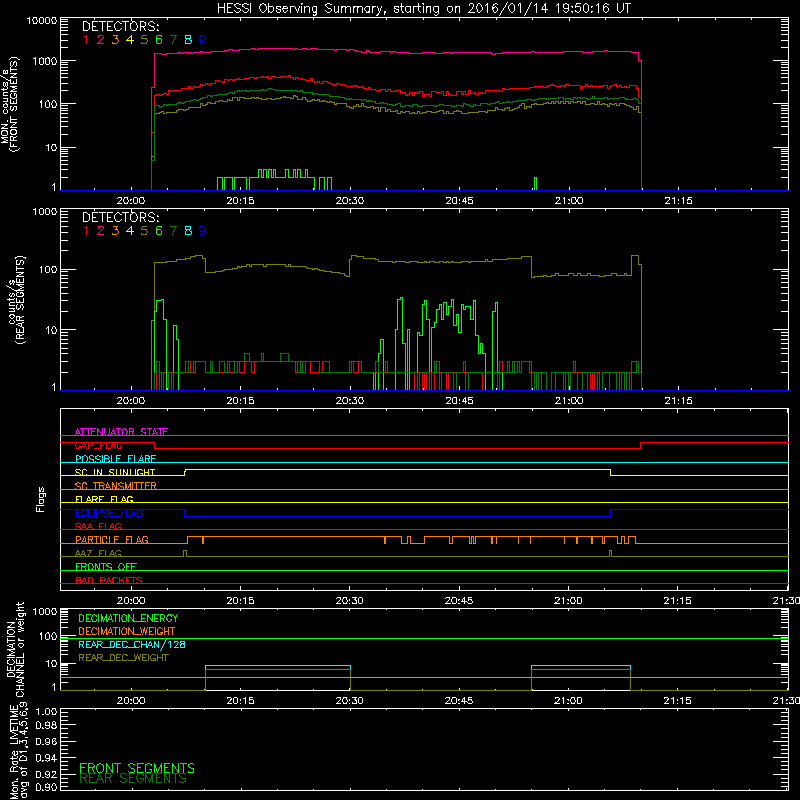The height and width of the screenshot is (800, 800).
Task: Select detector 5 in the front segments legend
Action: pos(144,40)
